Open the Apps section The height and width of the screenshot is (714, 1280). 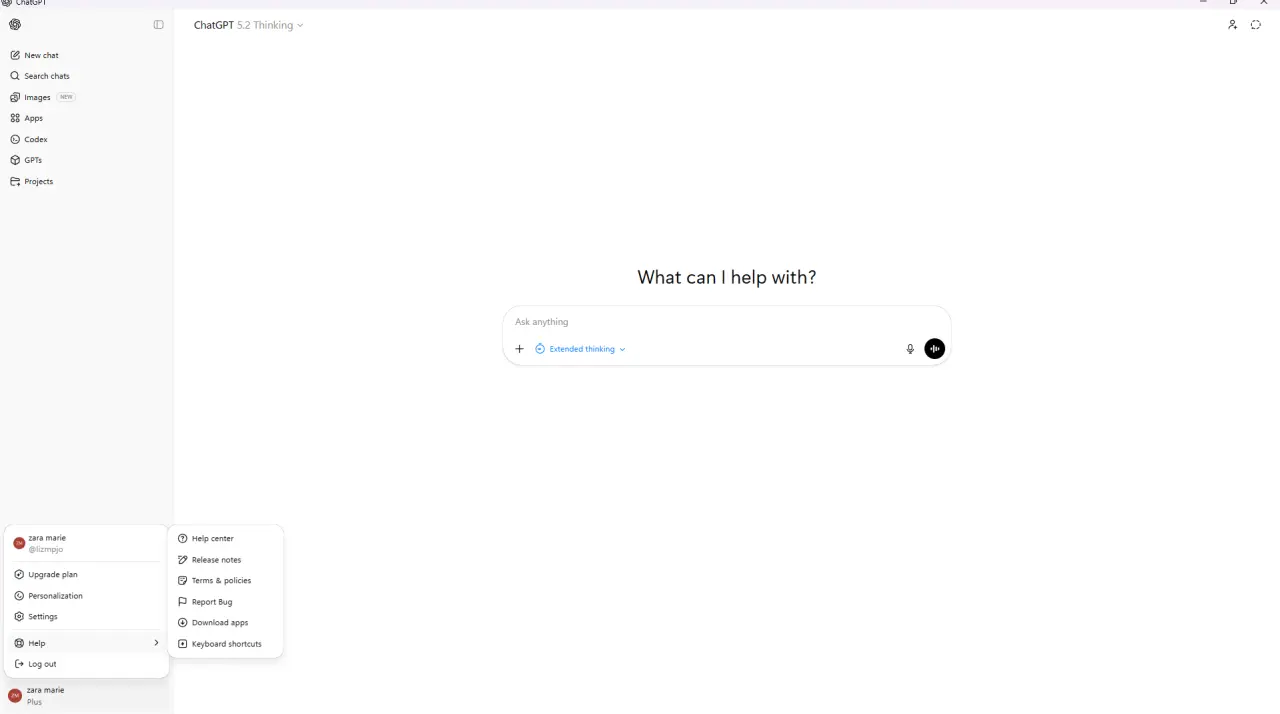[86, 118]
